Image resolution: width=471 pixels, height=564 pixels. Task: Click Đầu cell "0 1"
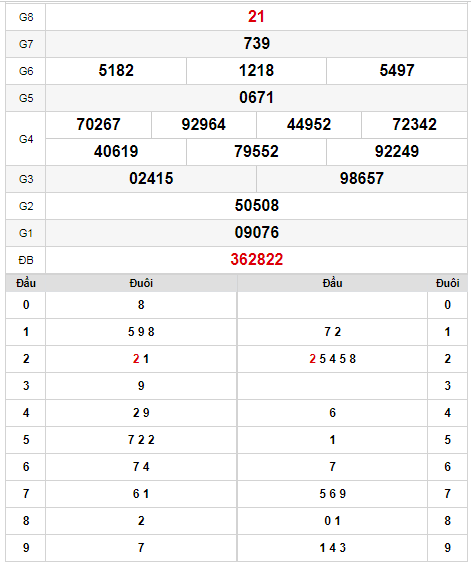point(332,520)
